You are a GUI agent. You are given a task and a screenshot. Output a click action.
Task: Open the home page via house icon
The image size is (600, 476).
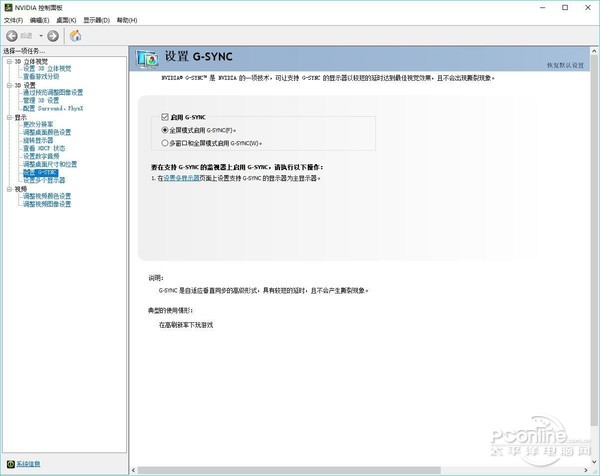click(x=75, y=36)
